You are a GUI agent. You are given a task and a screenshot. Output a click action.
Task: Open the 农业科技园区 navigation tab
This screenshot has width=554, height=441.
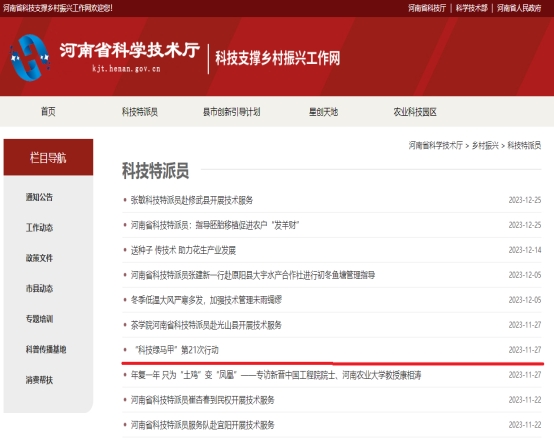coord(415,112)
